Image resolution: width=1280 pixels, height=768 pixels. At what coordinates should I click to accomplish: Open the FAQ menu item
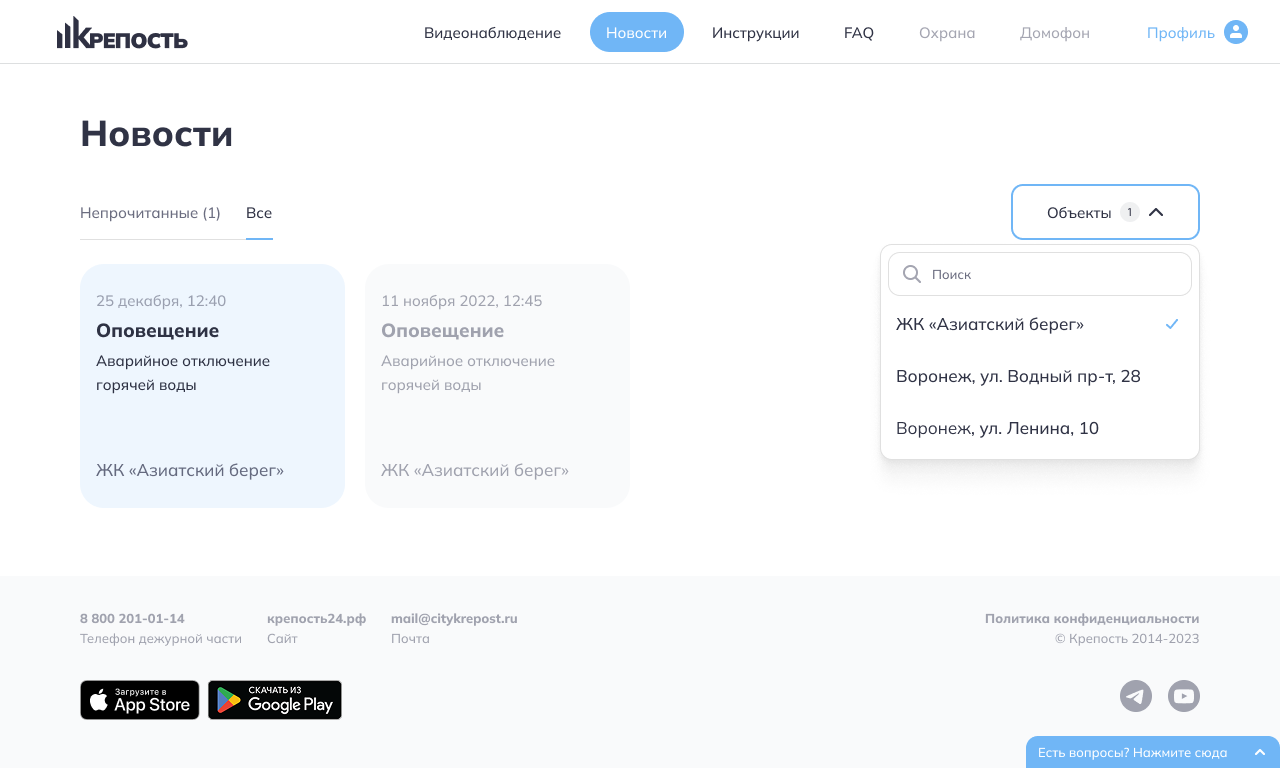[x=859, y=32]
